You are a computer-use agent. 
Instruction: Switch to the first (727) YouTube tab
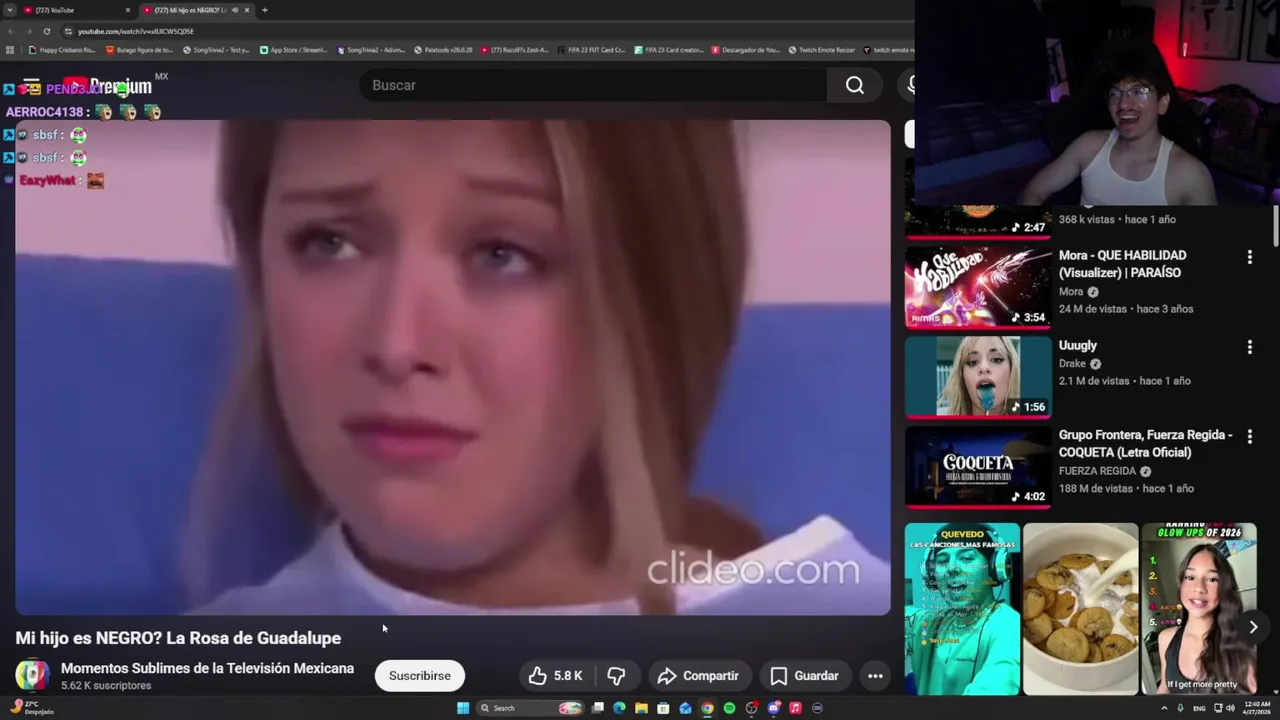pyautogui.click(x=76, y=10)
